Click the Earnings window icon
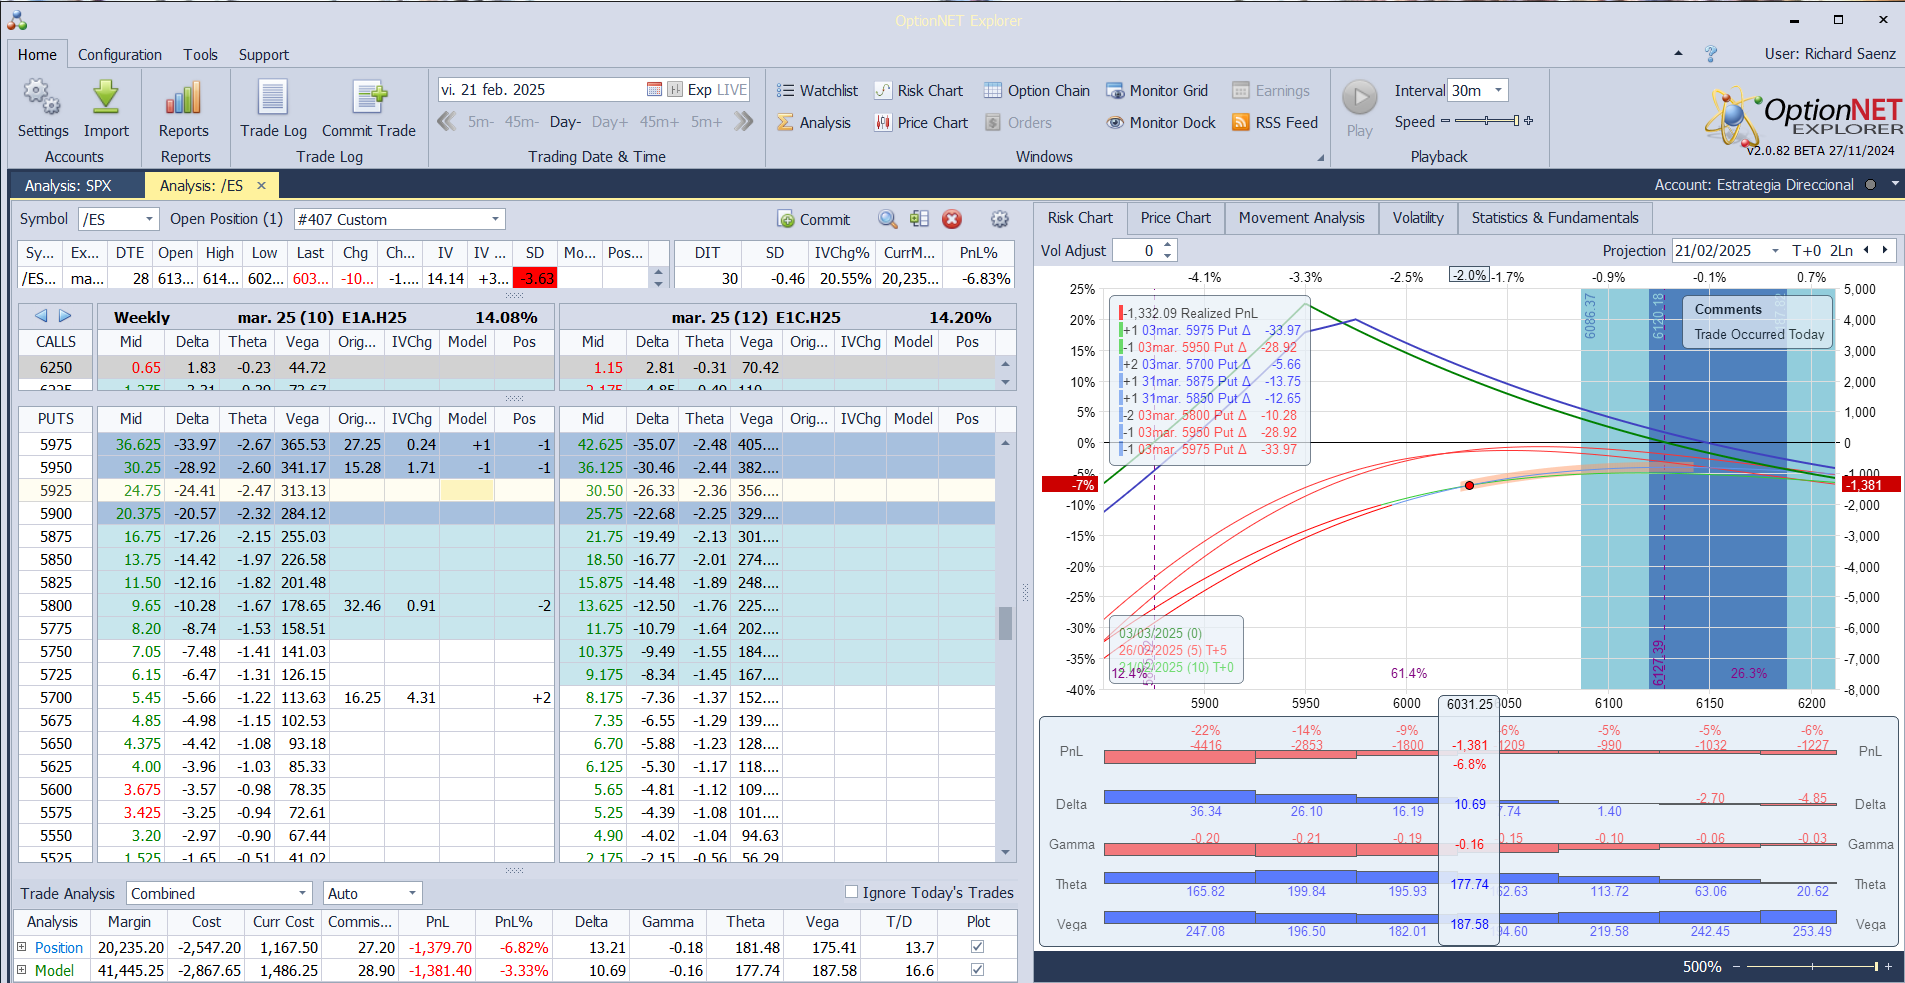1905x983 pixels. coord(1241,90)
